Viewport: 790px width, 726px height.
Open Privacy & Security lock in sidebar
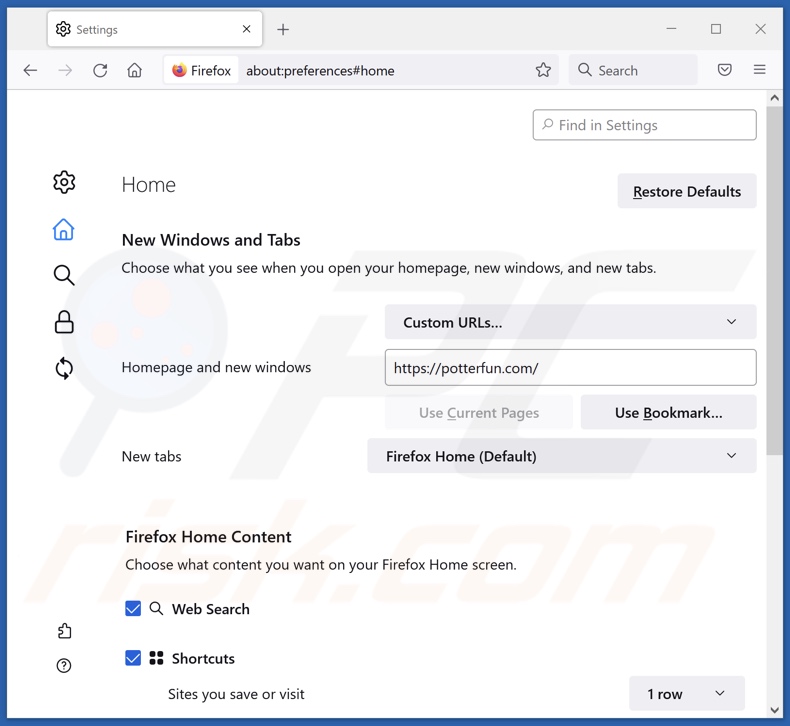pyautogui.click(x=64, y=322)
